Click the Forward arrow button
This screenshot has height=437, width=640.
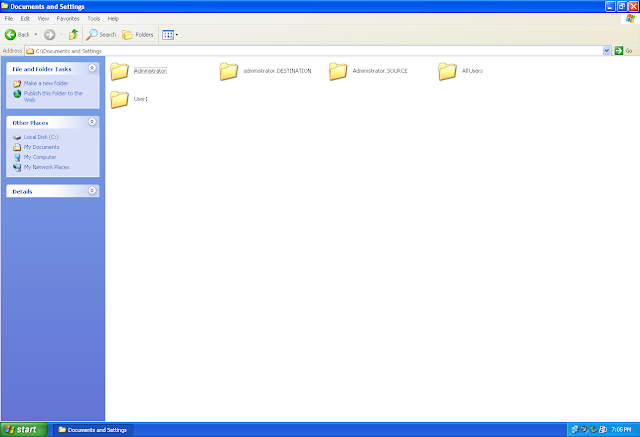(x=49, y=35)
